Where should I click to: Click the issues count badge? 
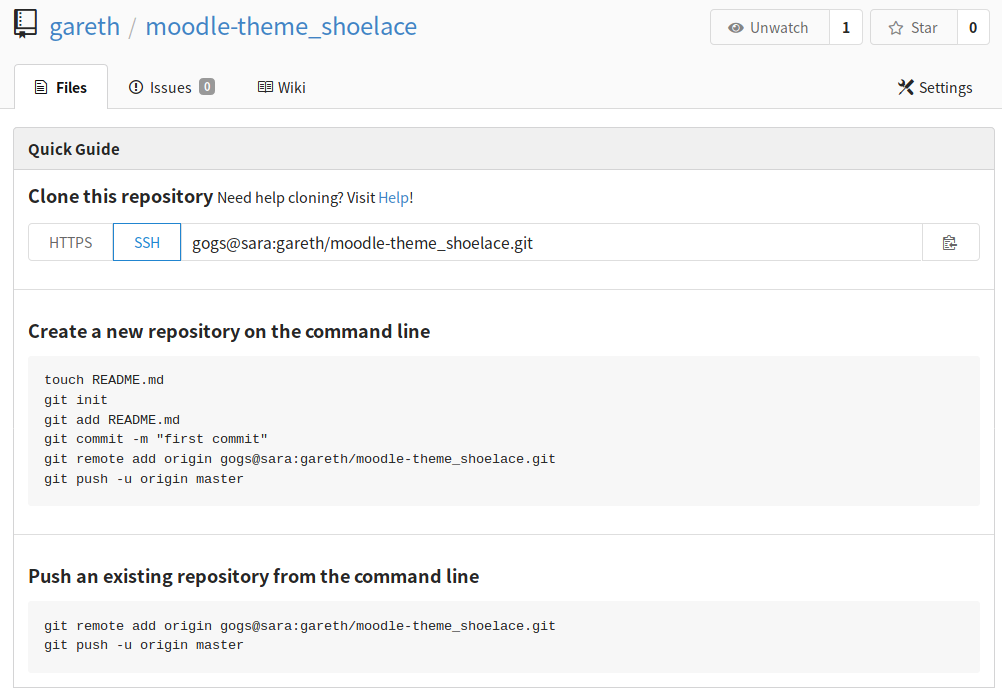pyautogui.click(x=207, y=86)
